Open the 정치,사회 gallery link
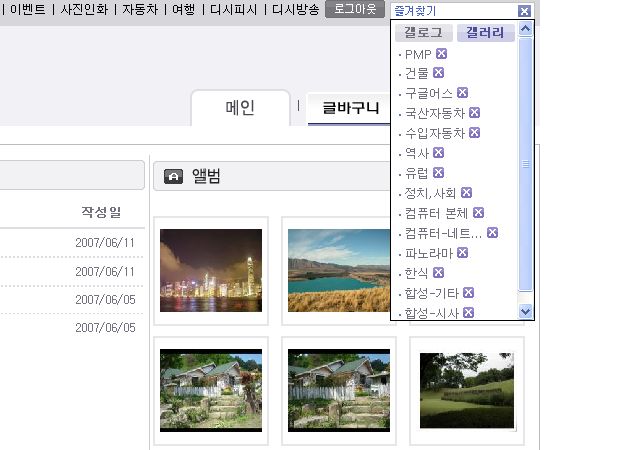Screen dimensions: 640x450 pyautogui.click(x=430, y=193)
